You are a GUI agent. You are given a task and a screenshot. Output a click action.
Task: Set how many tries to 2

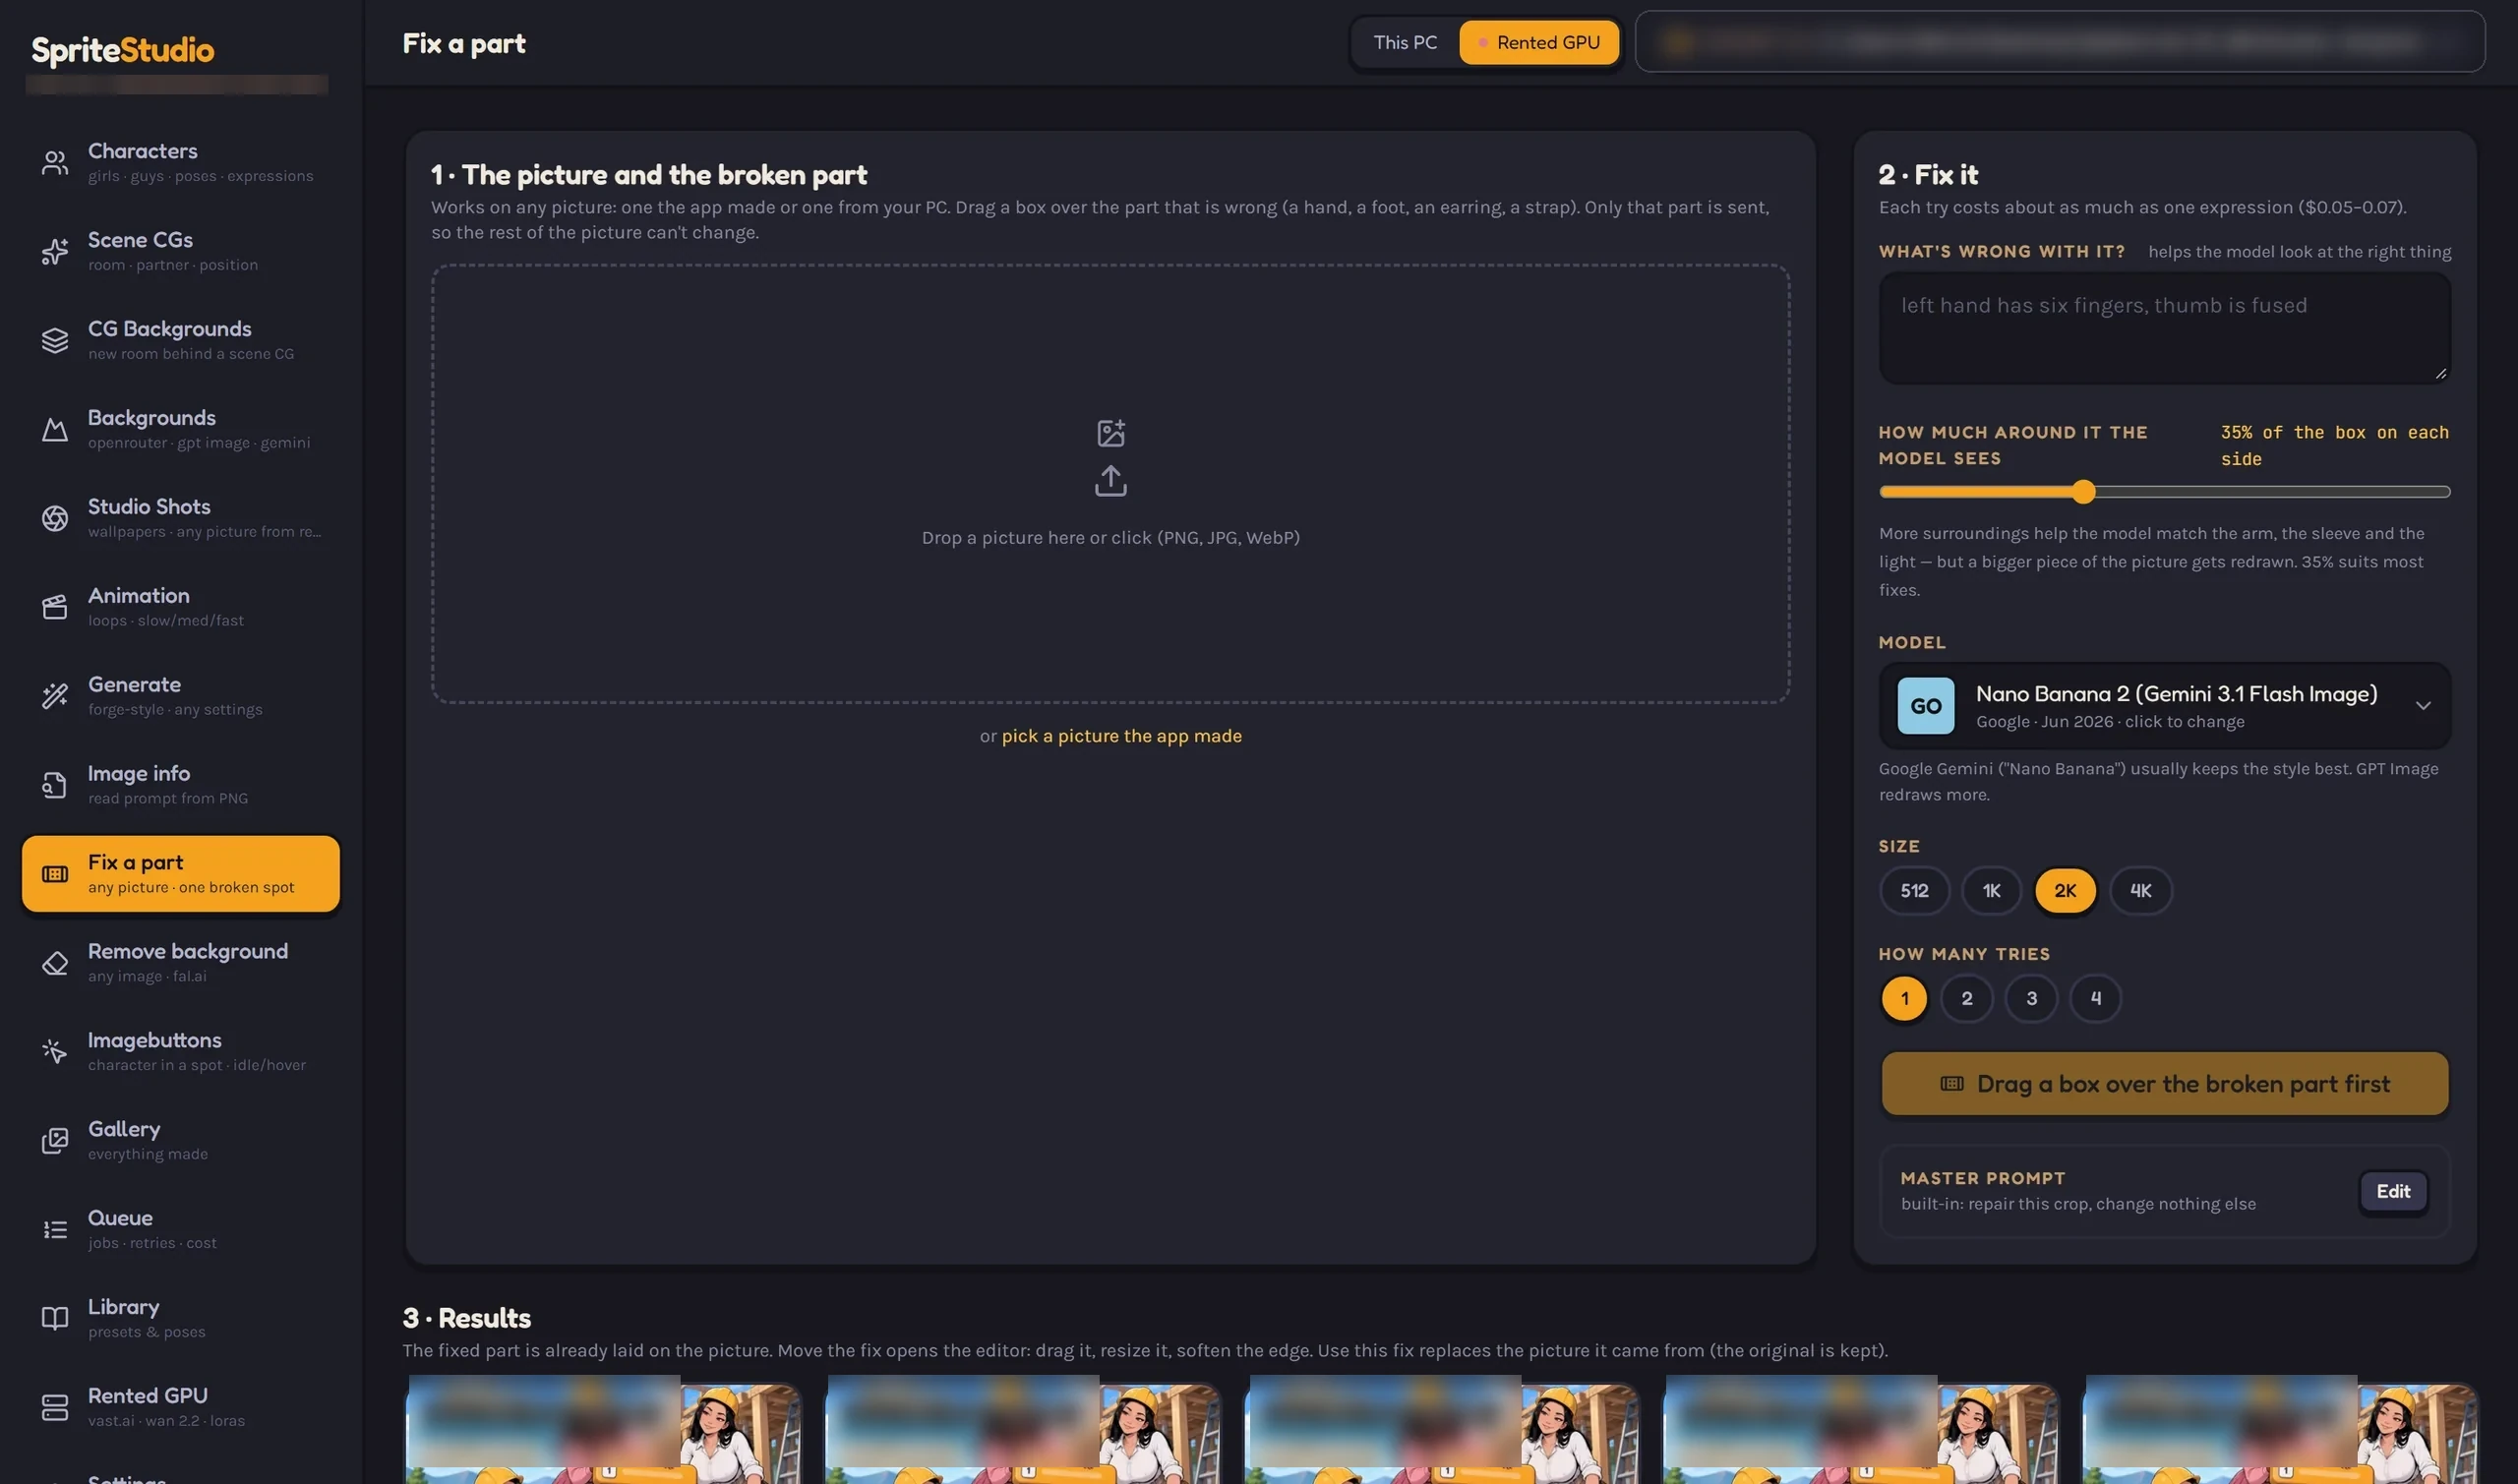1966,998
